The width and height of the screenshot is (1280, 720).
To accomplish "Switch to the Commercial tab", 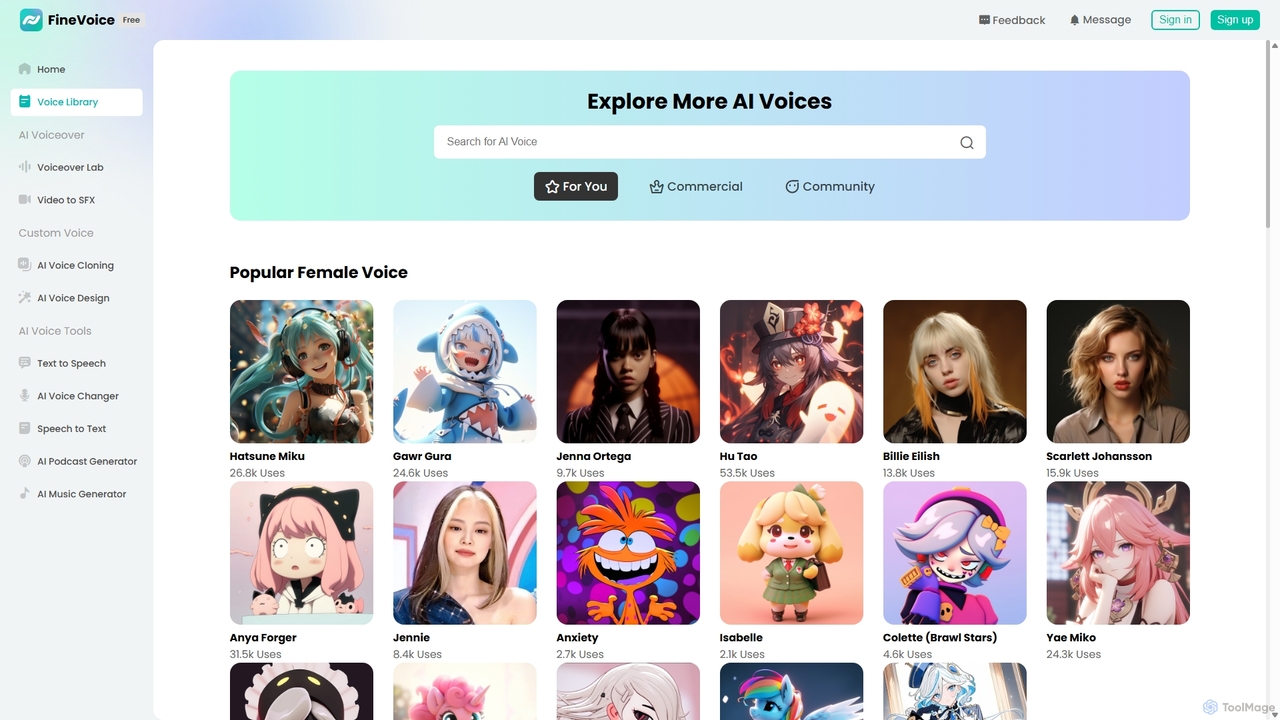I will pyautogui.click(x=696, y=186).
